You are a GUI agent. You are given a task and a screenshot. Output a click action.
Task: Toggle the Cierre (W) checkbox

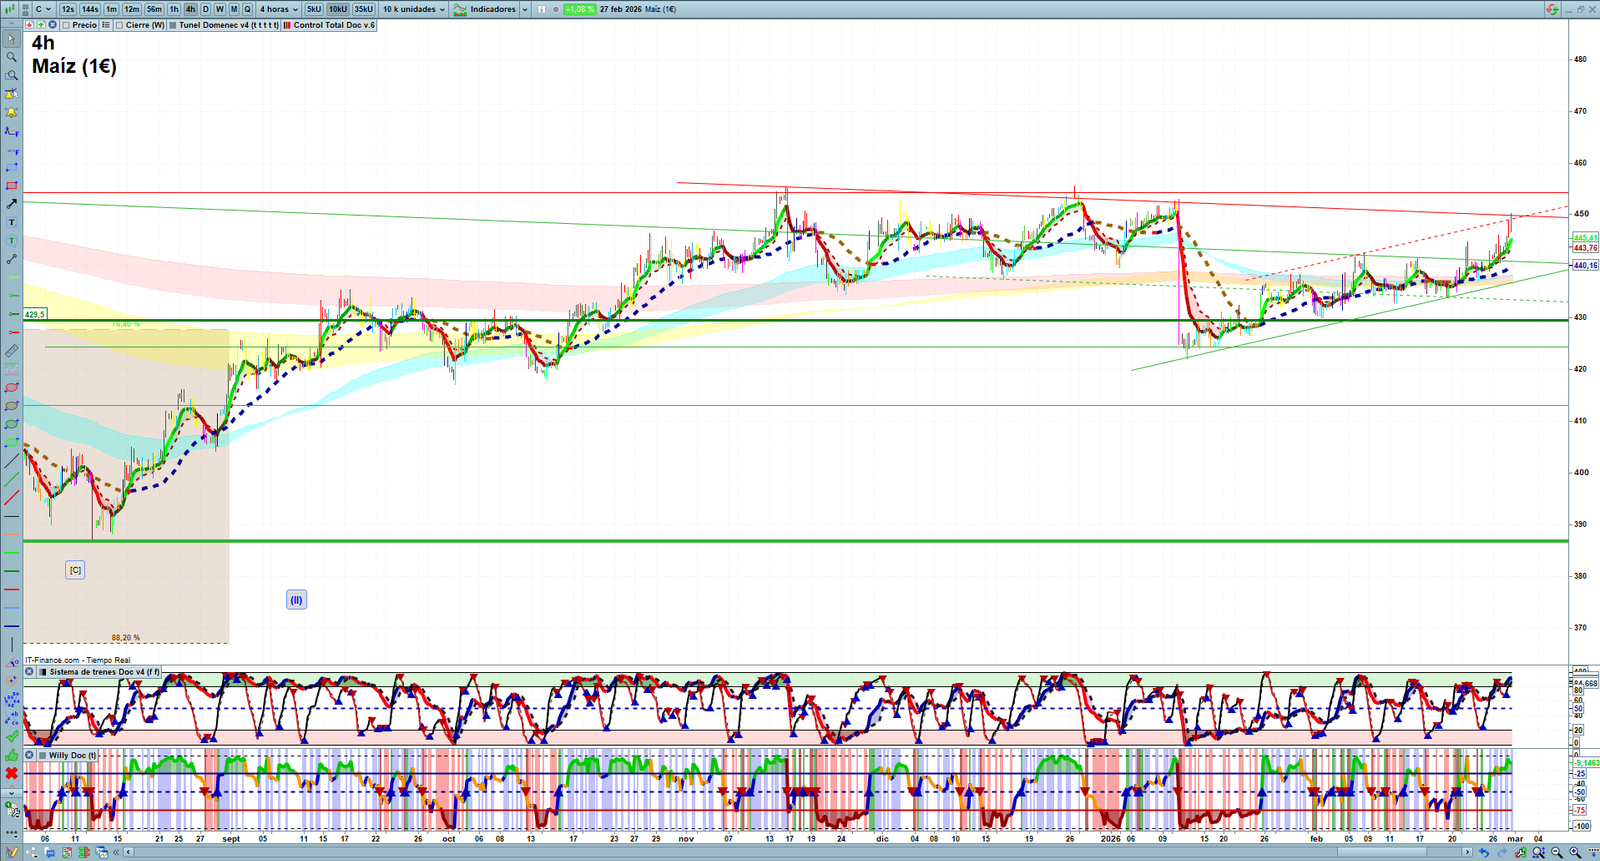[119, 25]
